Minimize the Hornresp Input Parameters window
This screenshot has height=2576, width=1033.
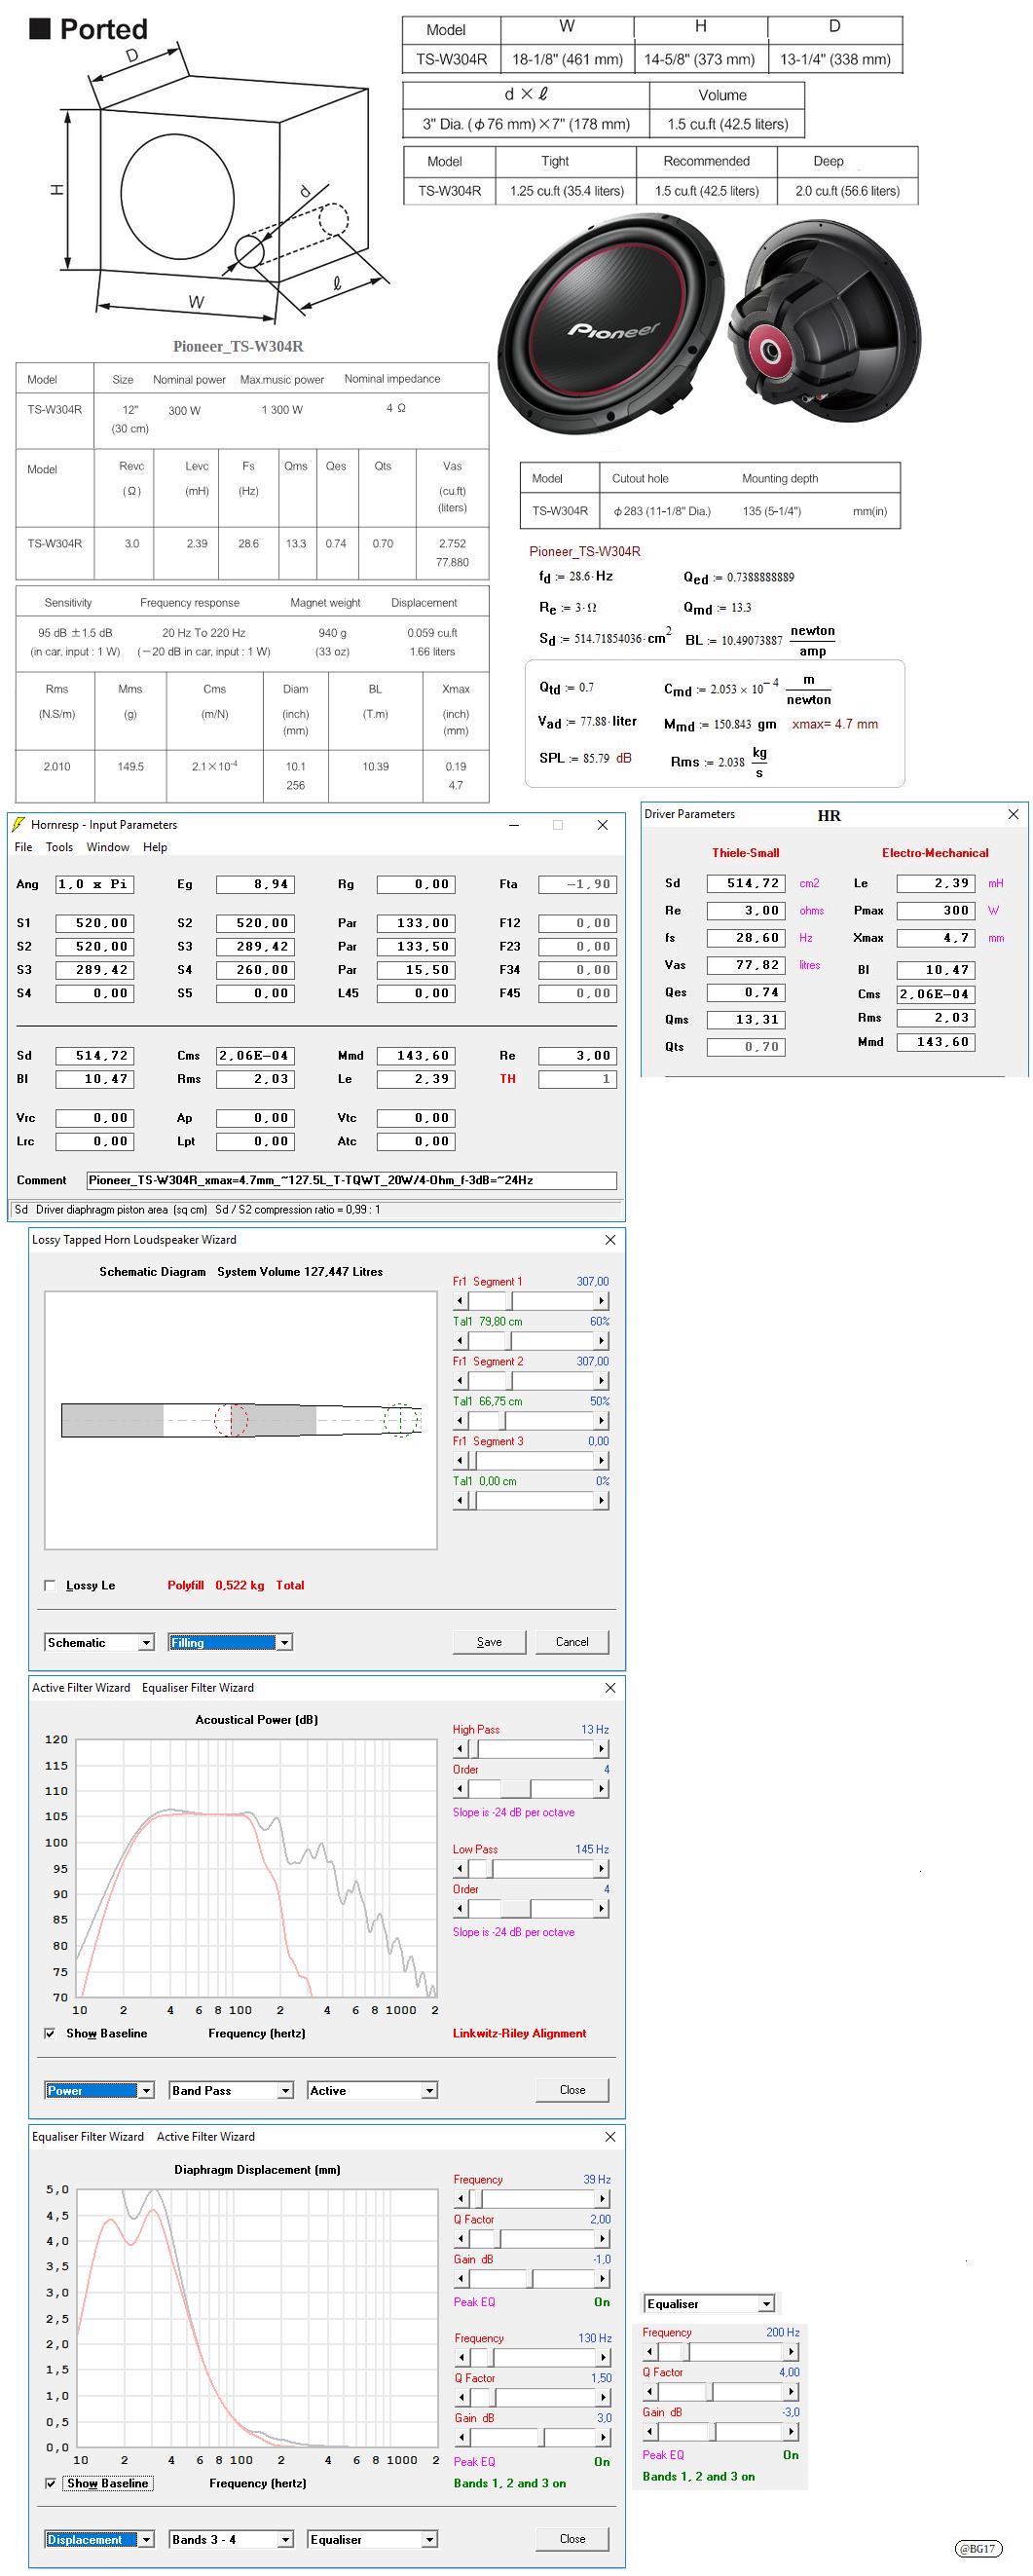click(x=514, y=825)
